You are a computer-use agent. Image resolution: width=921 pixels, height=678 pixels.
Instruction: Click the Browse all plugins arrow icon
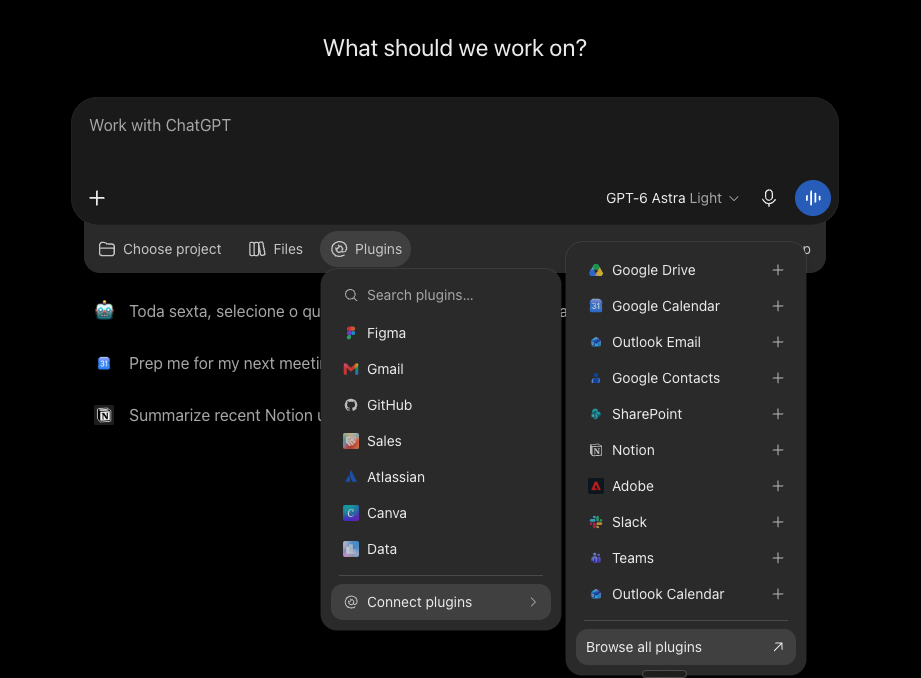778,647
